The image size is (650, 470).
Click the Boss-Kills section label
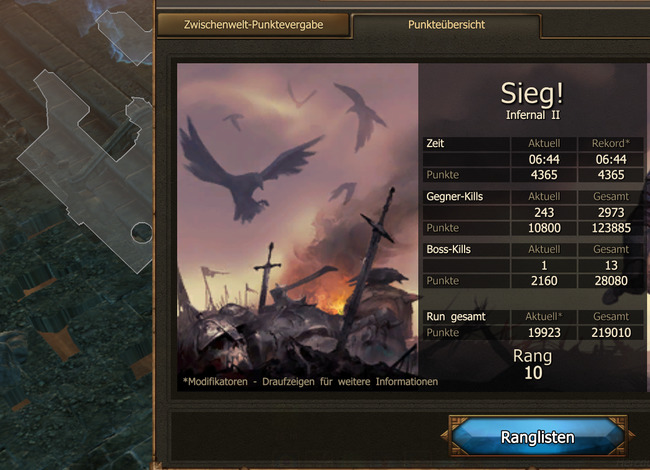(449, 250)
